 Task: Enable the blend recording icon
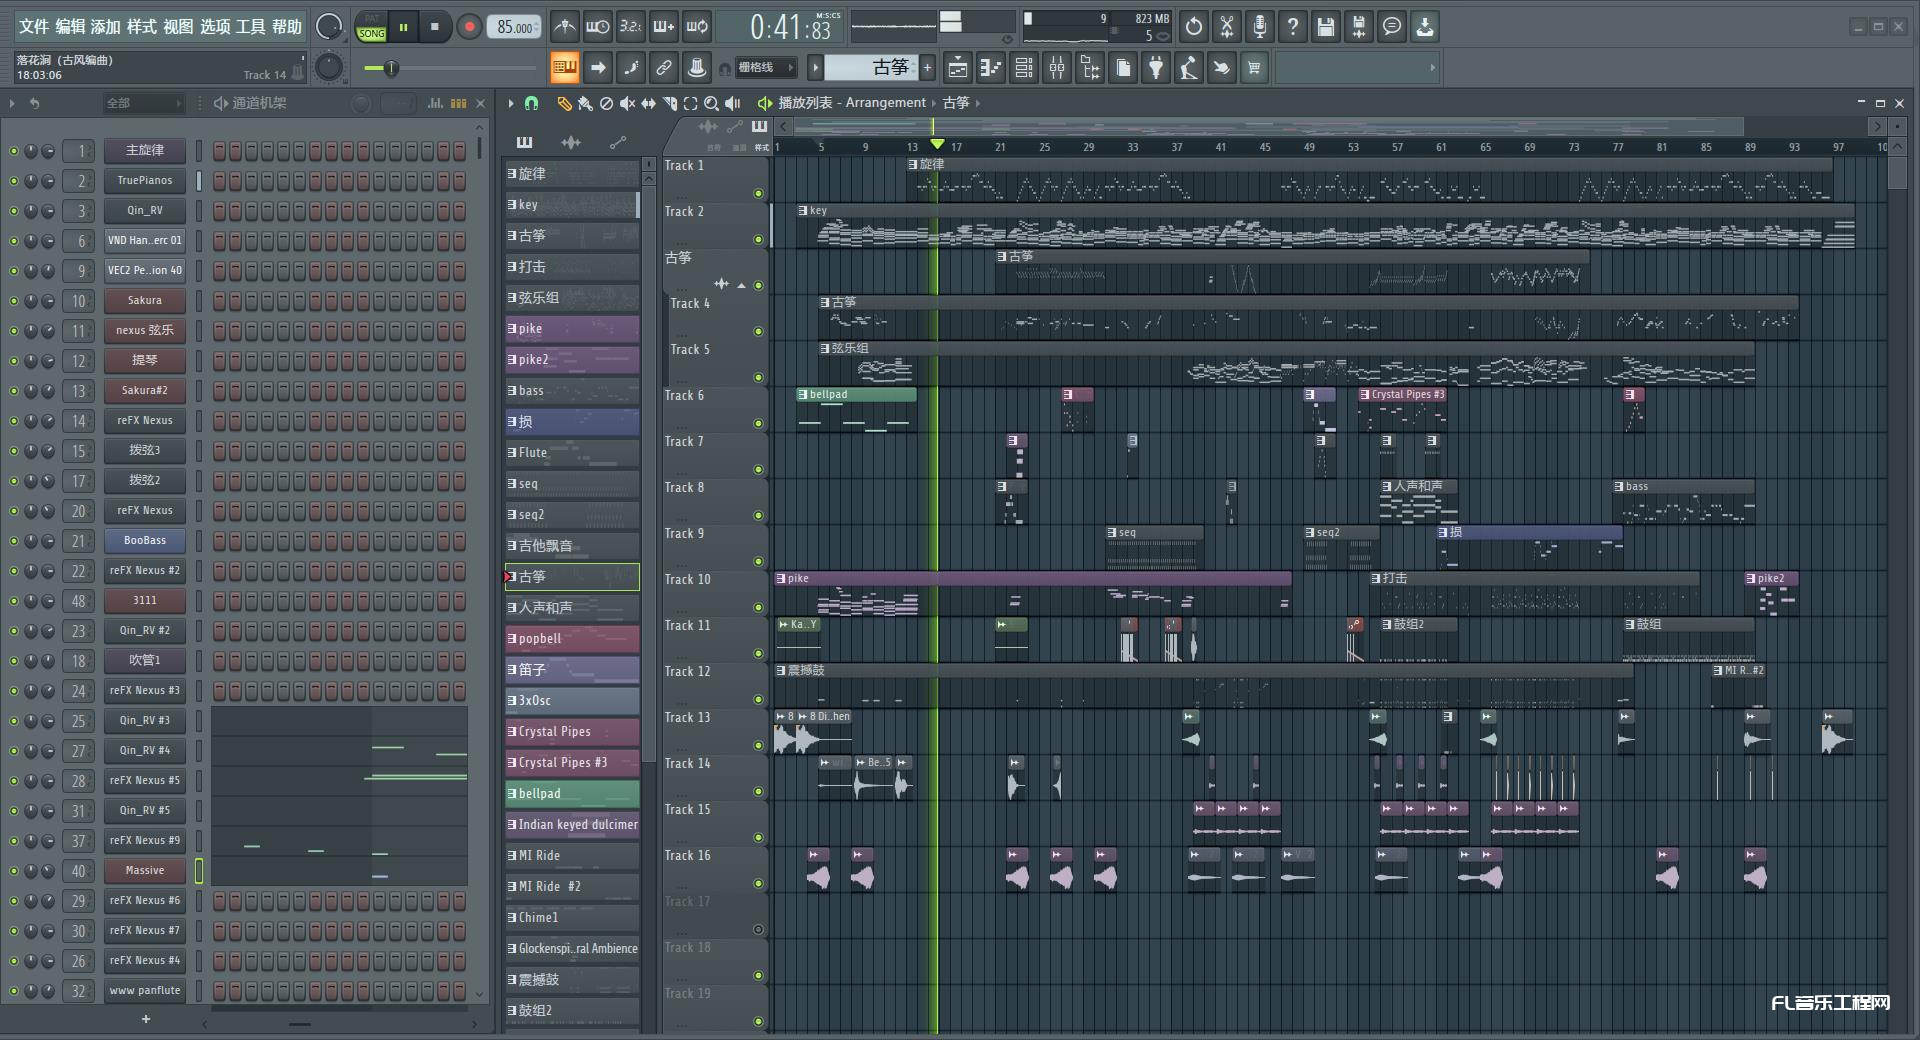(x=663, y=27)
